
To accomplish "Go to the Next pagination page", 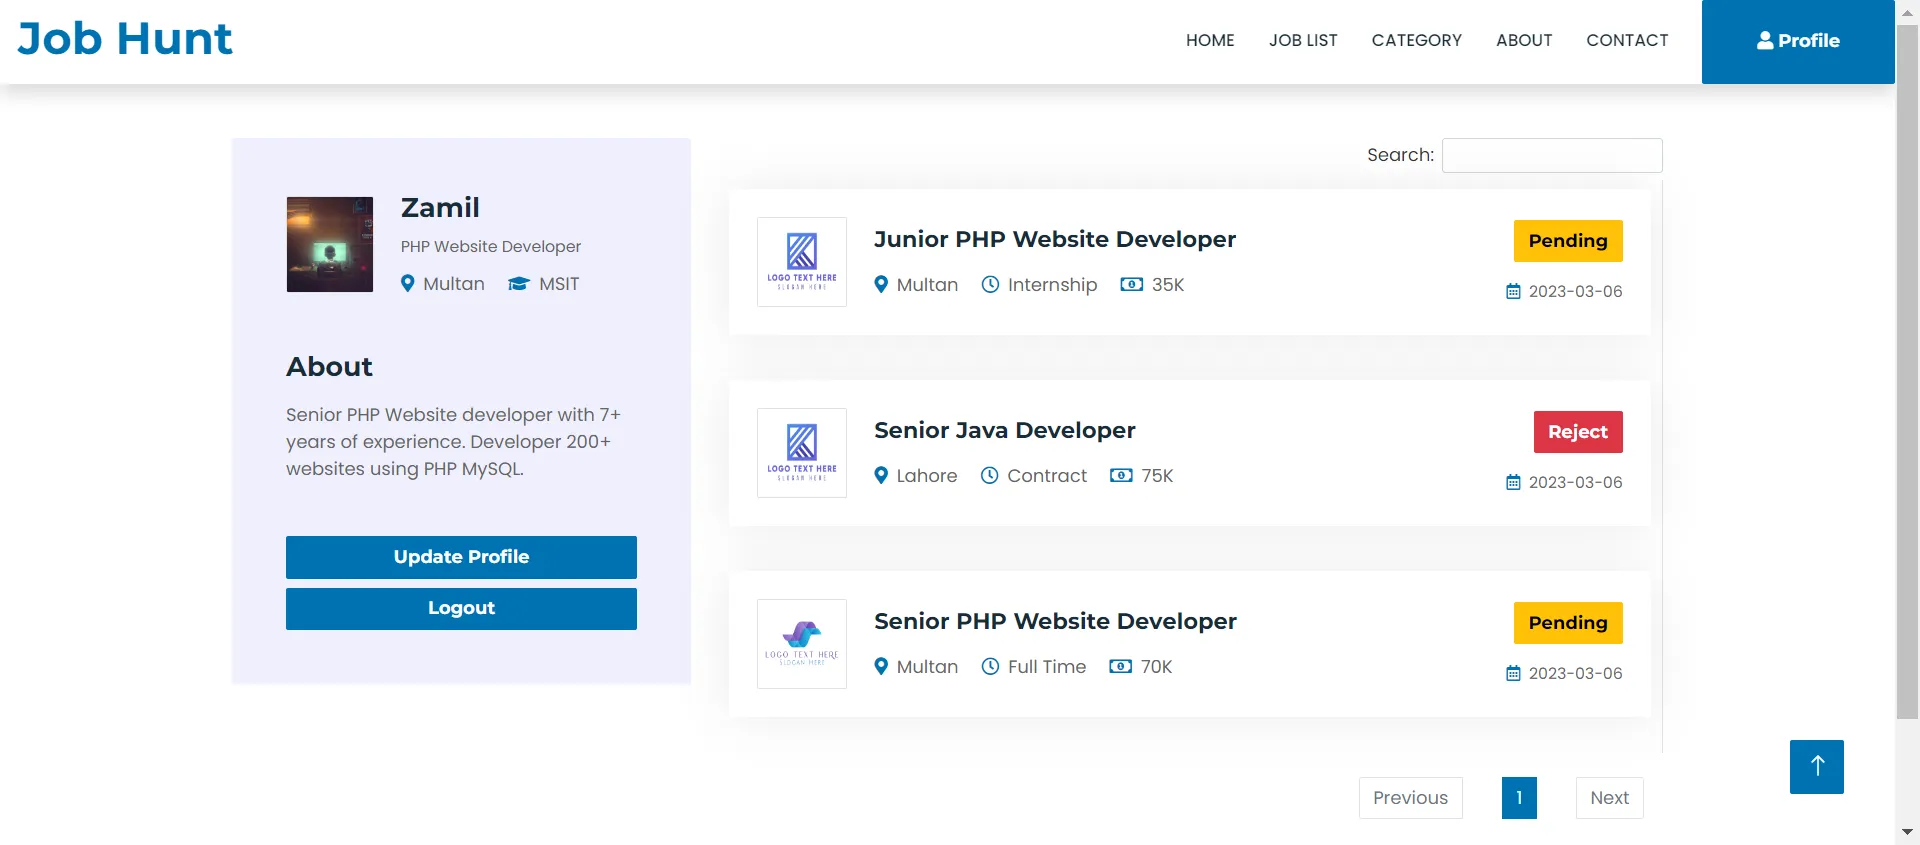I will (1608, 798).
